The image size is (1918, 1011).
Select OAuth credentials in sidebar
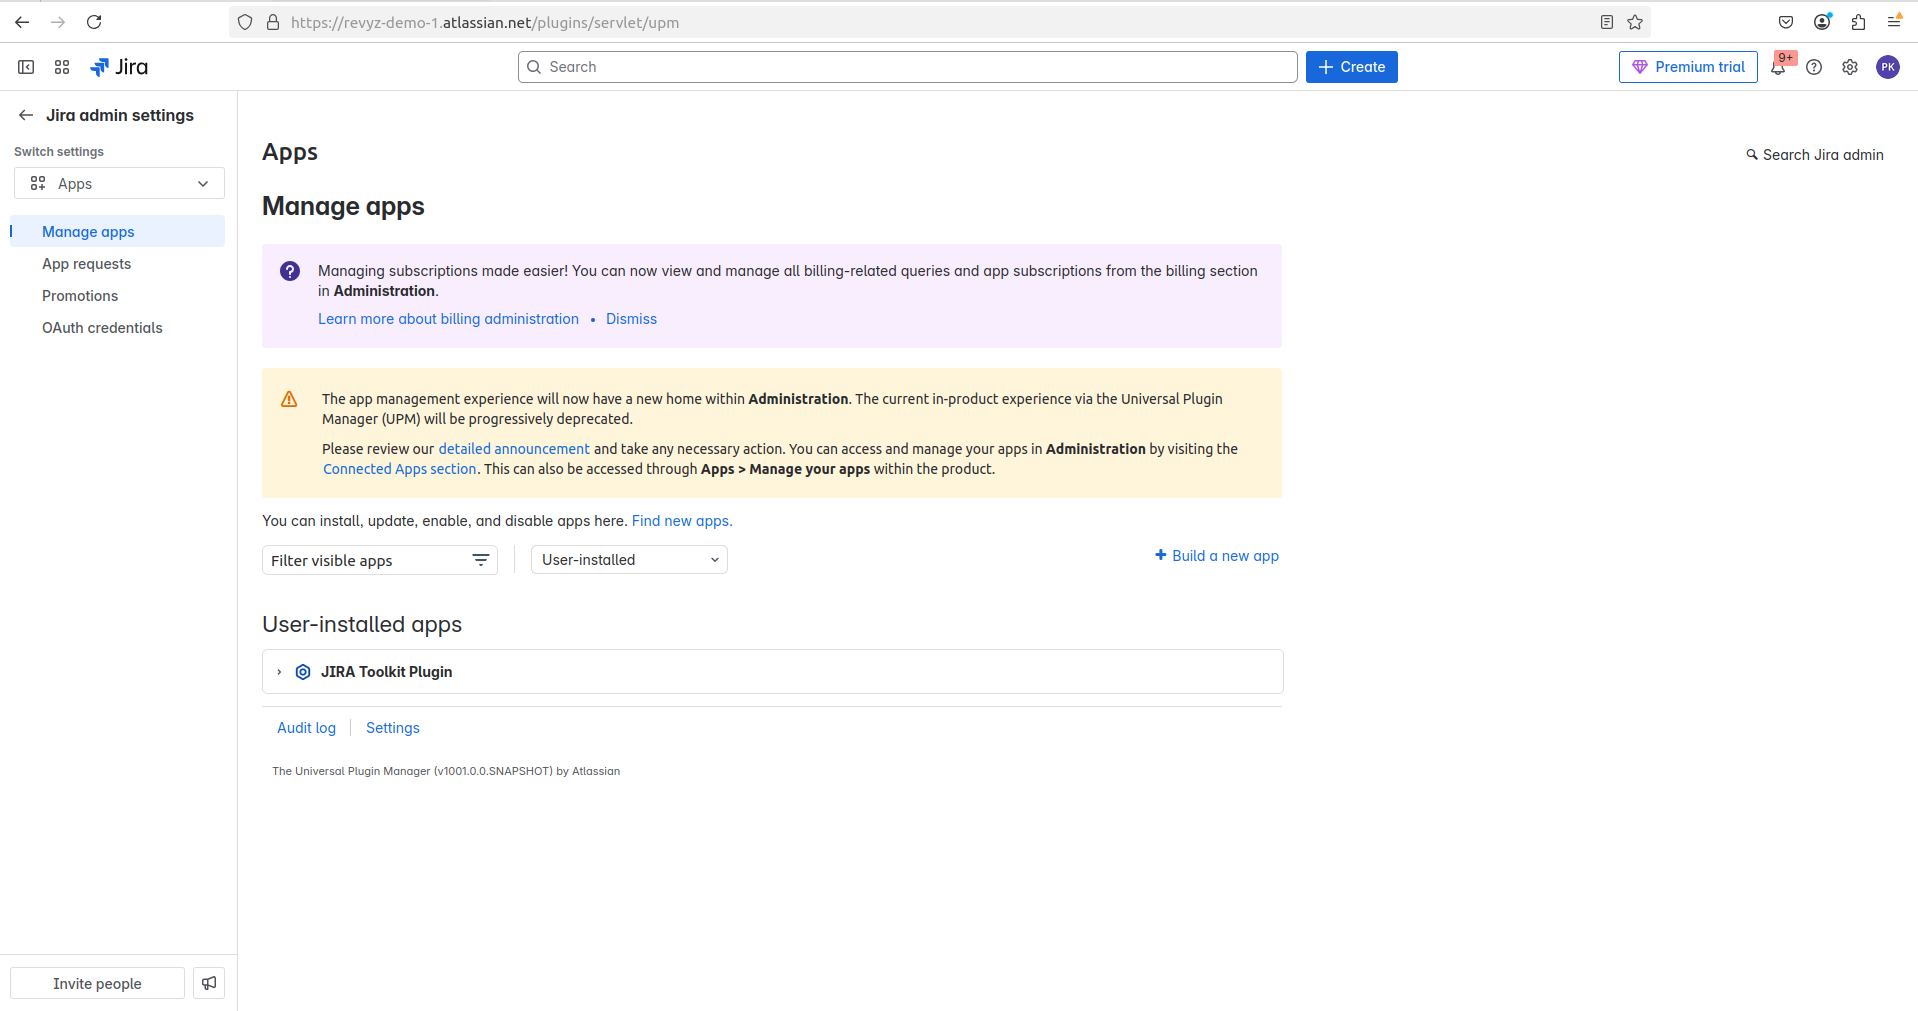pos(102,328)
